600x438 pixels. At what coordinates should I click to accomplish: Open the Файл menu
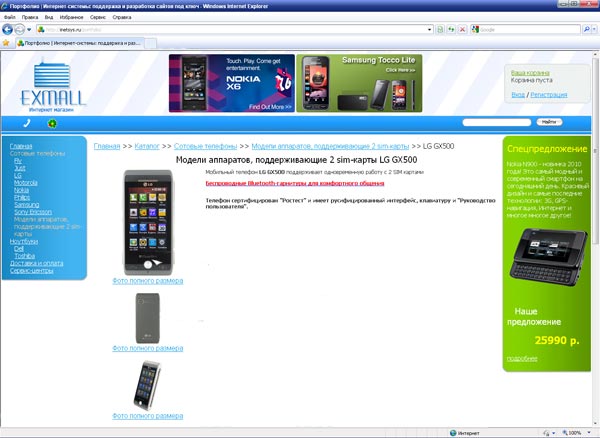pyautogui.click(x=10, y=17)
